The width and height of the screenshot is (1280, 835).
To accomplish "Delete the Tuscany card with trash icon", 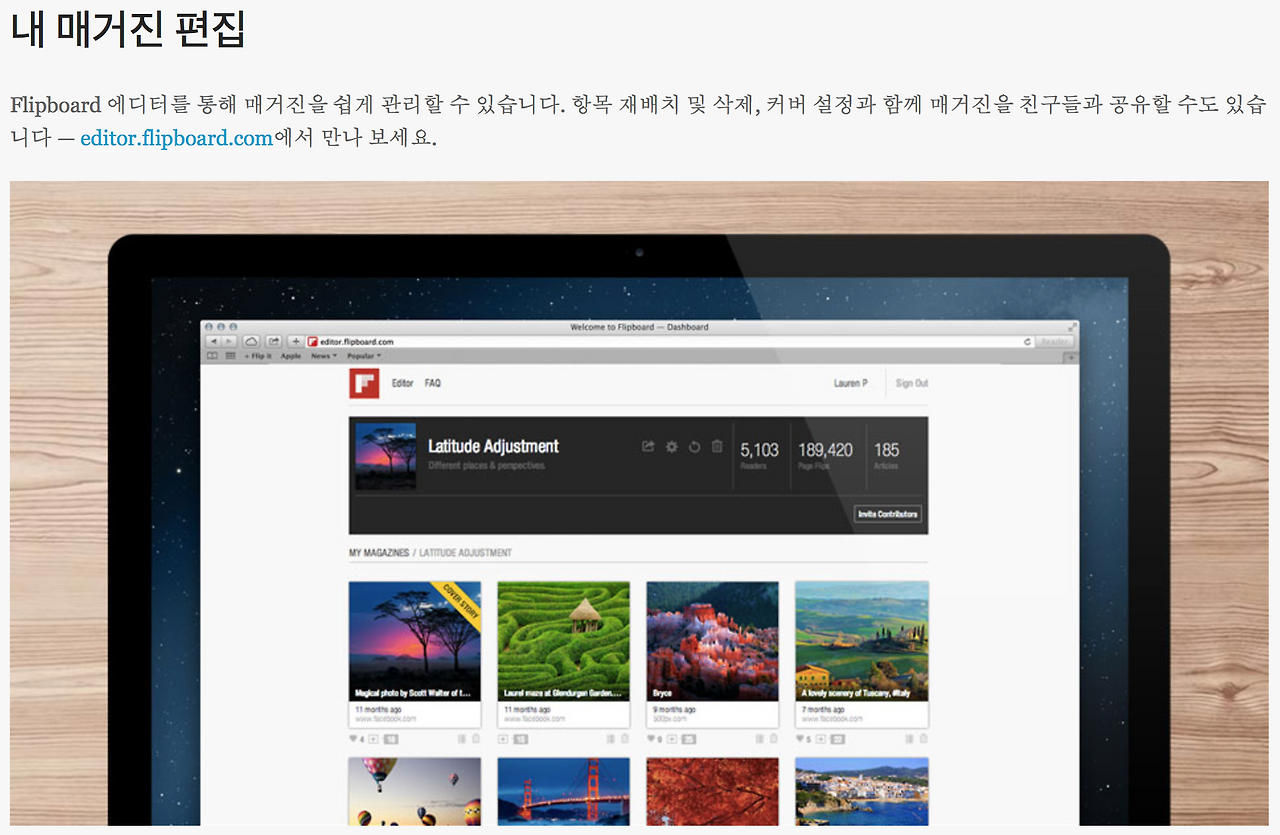I will coord(924,739).
